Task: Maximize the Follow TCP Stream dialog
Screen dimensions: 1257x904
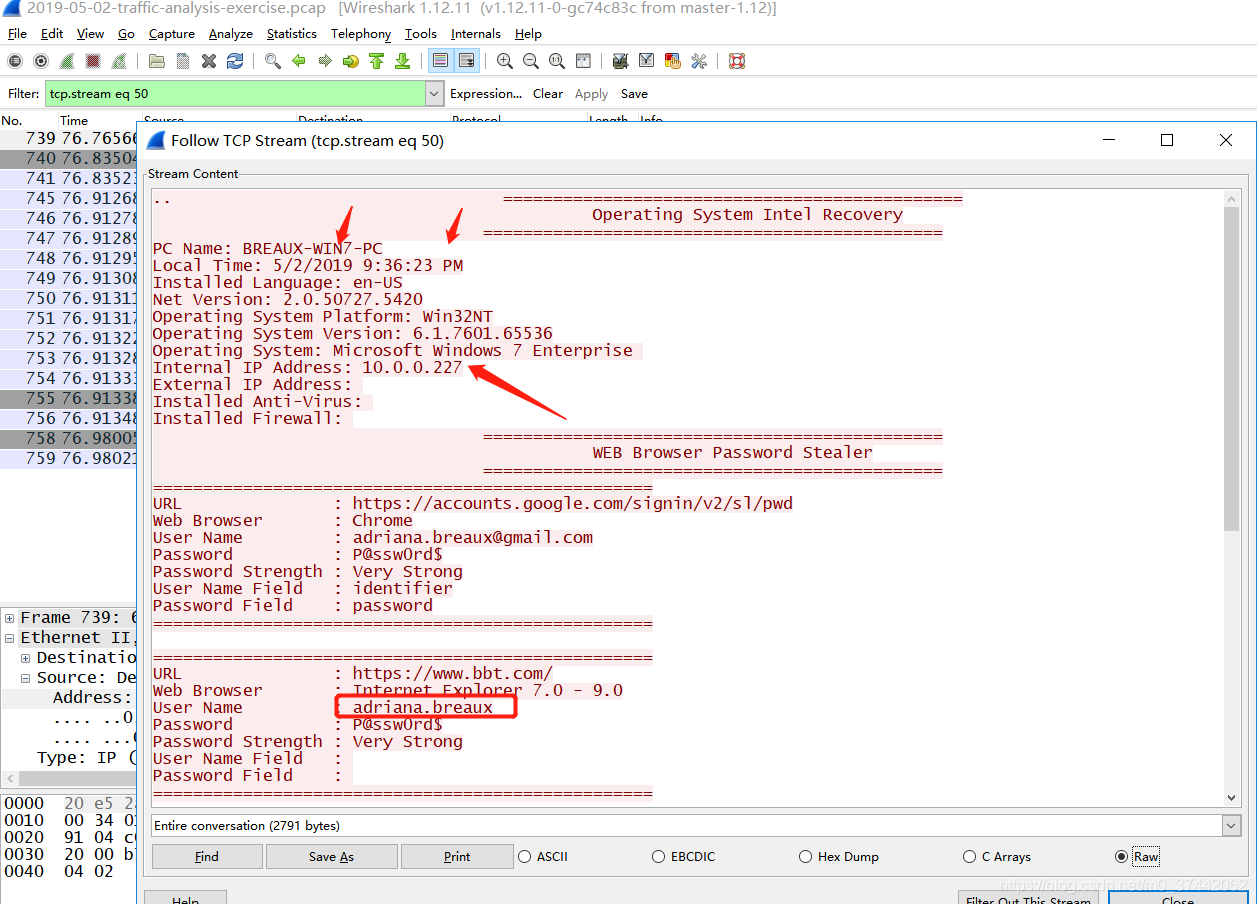Action: click(x=1166, y=141)
